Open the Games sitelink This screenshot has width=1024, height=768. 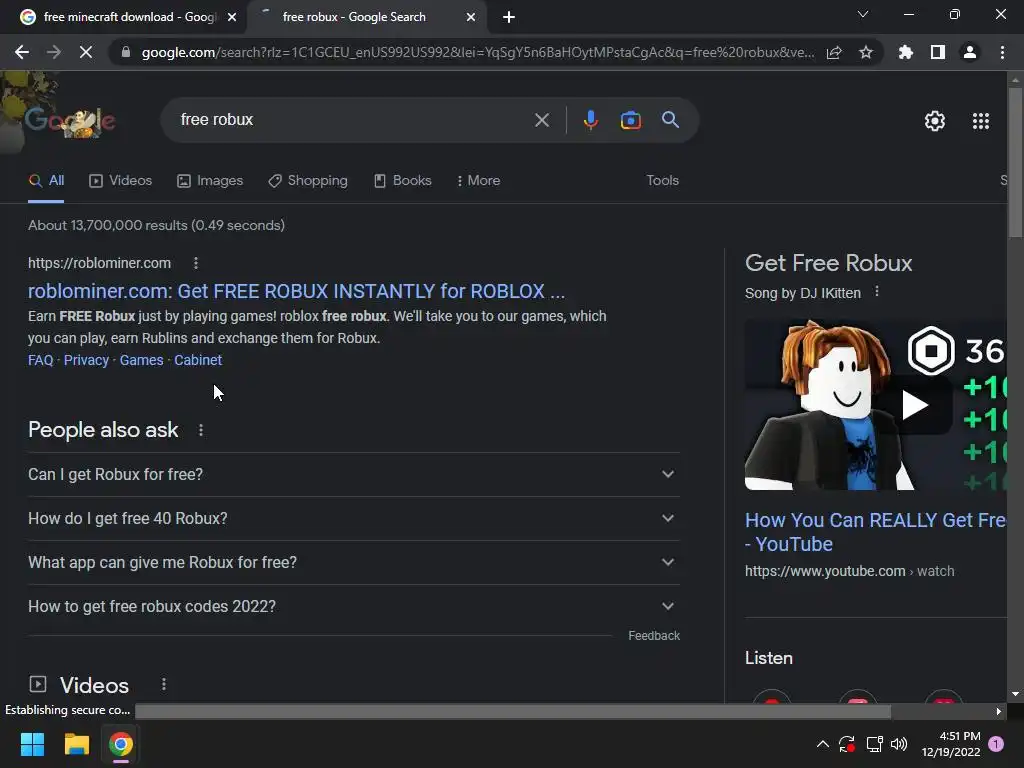point(141,360)
